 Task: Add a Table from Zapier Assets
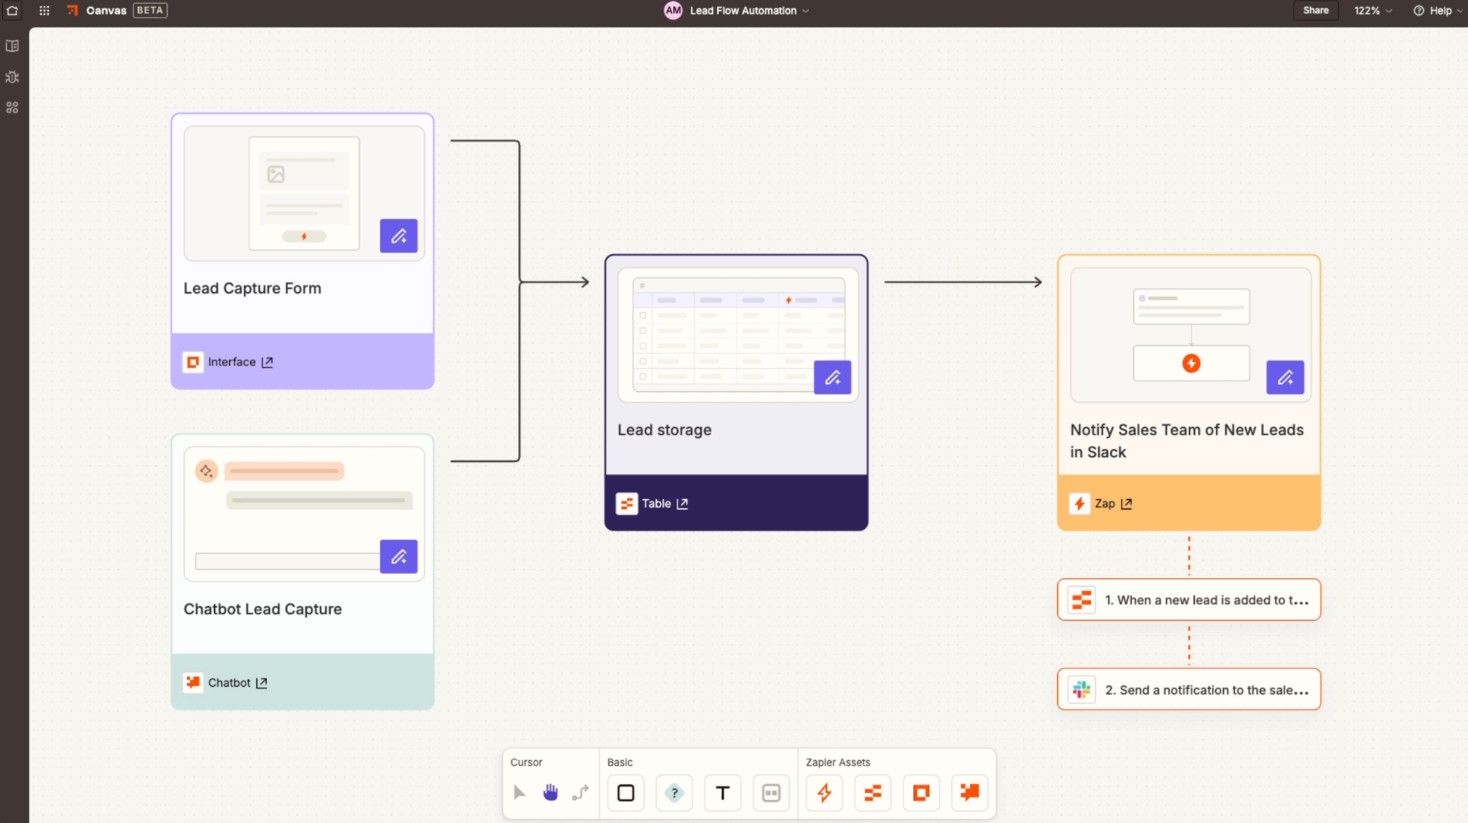point(872,792)
